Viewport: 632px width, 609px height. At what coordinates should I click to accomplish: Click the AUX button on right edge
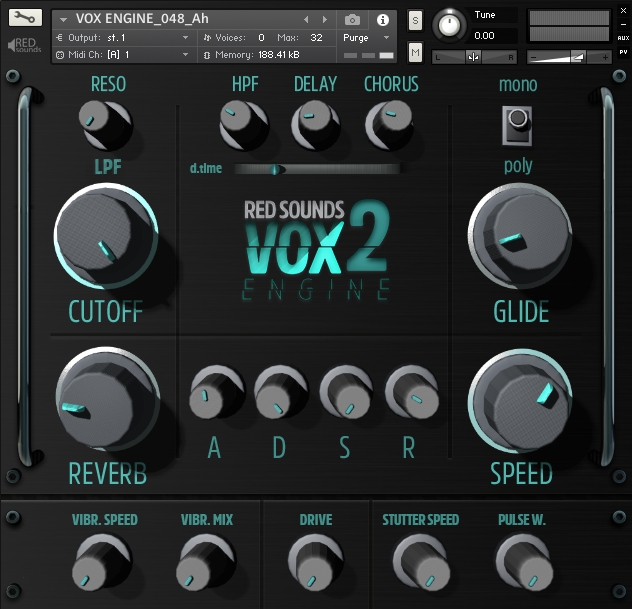(x=623, y=38)
